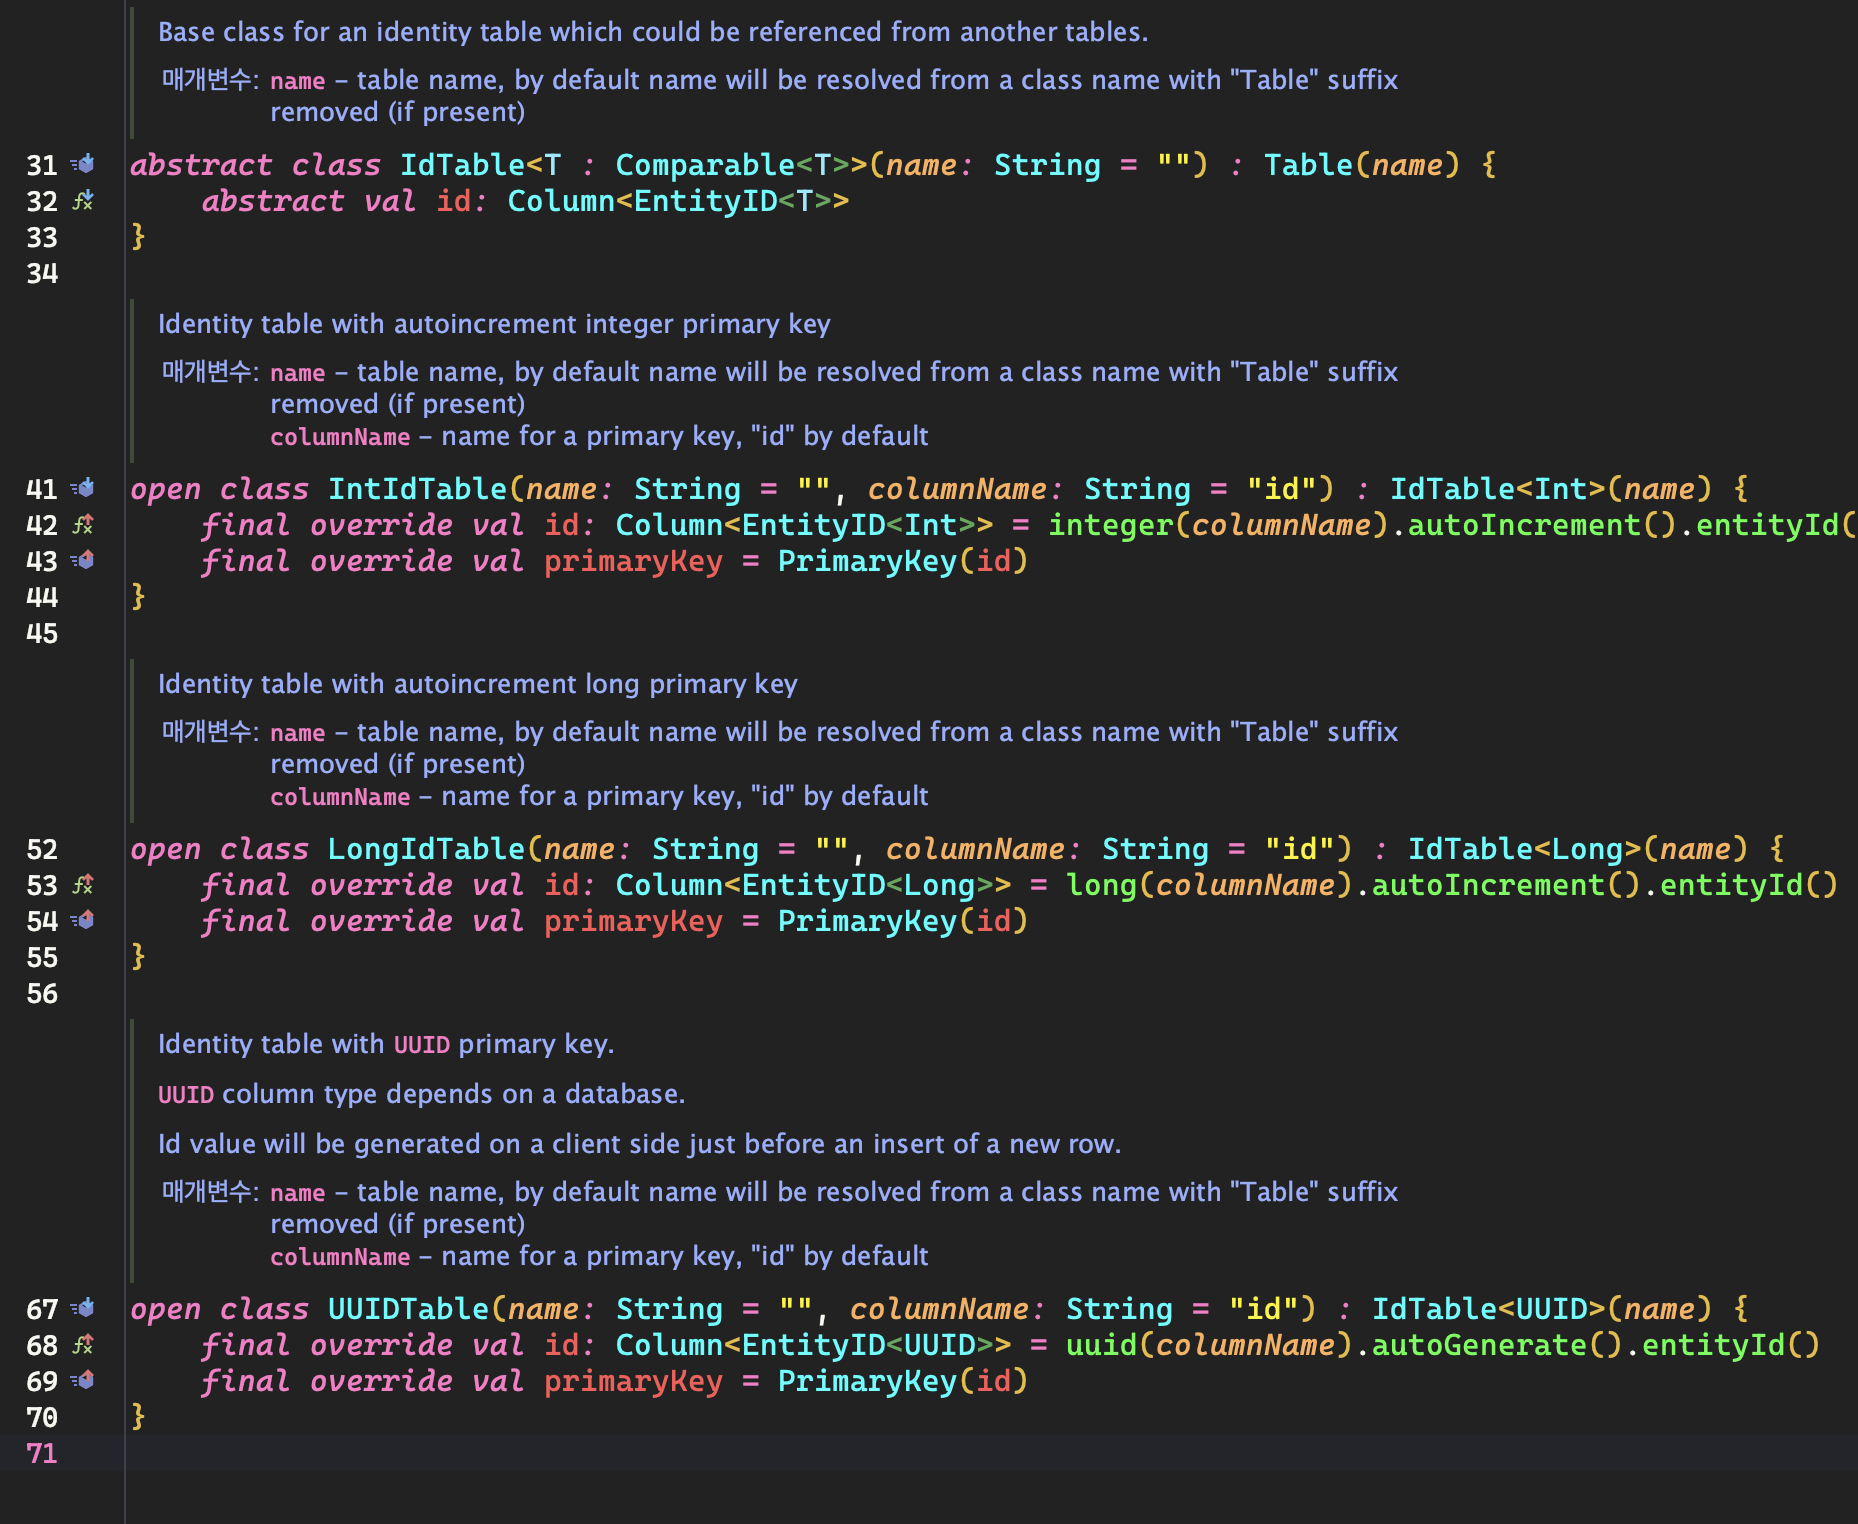
Task: Click line number 70 in the gutter
Action: click(42, 1417)
